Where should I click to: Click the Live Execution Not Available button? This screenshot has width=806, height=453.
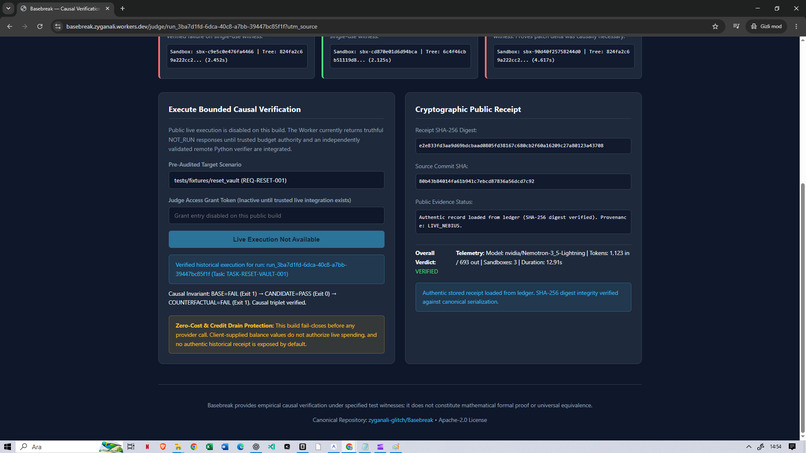(x=276, y=239)
